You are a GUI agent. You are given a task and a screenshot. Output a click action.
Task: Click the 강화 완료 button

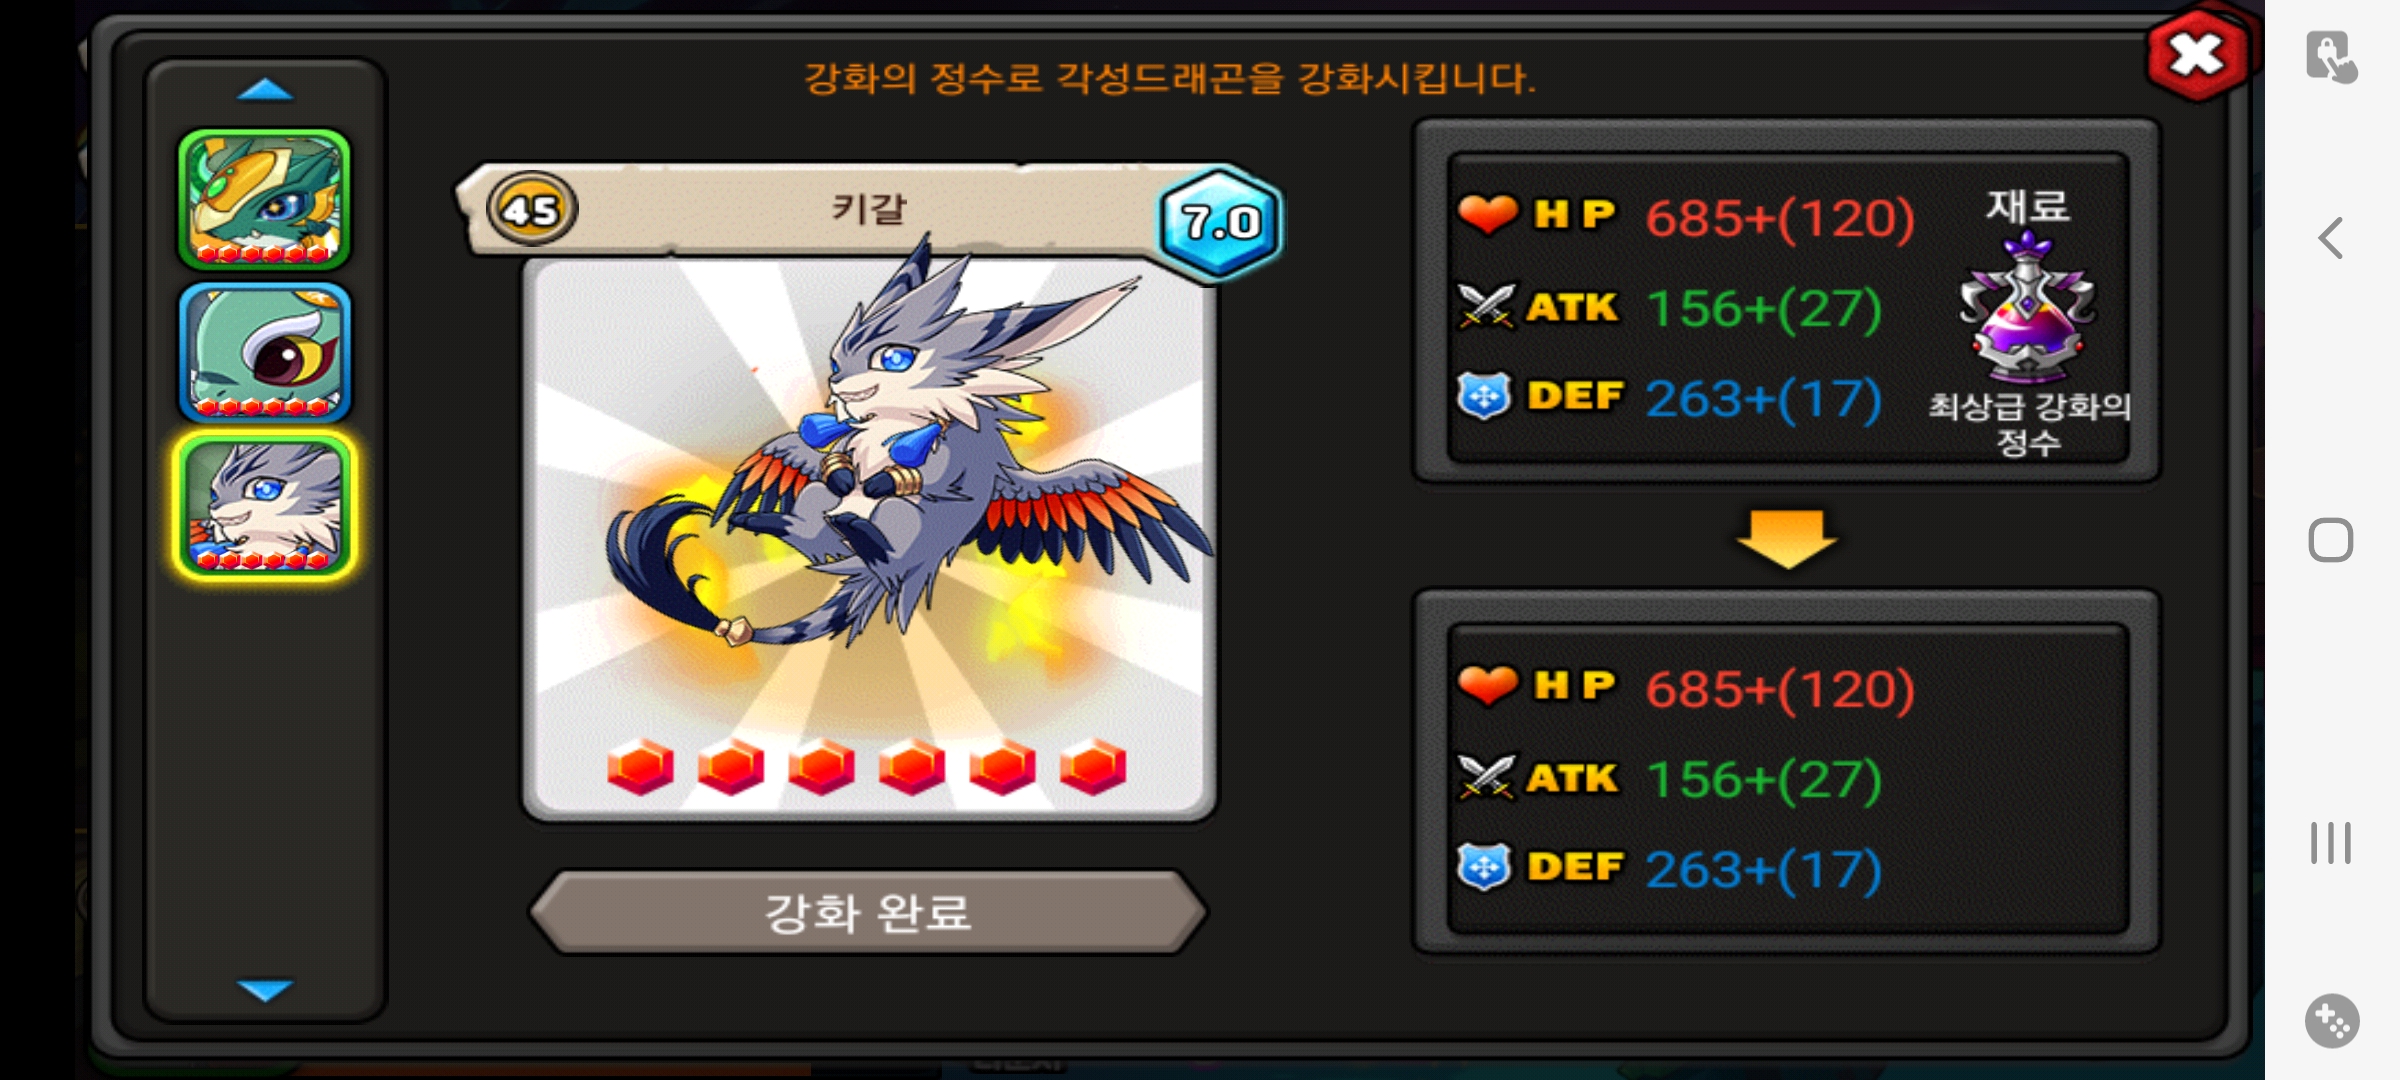868,912
